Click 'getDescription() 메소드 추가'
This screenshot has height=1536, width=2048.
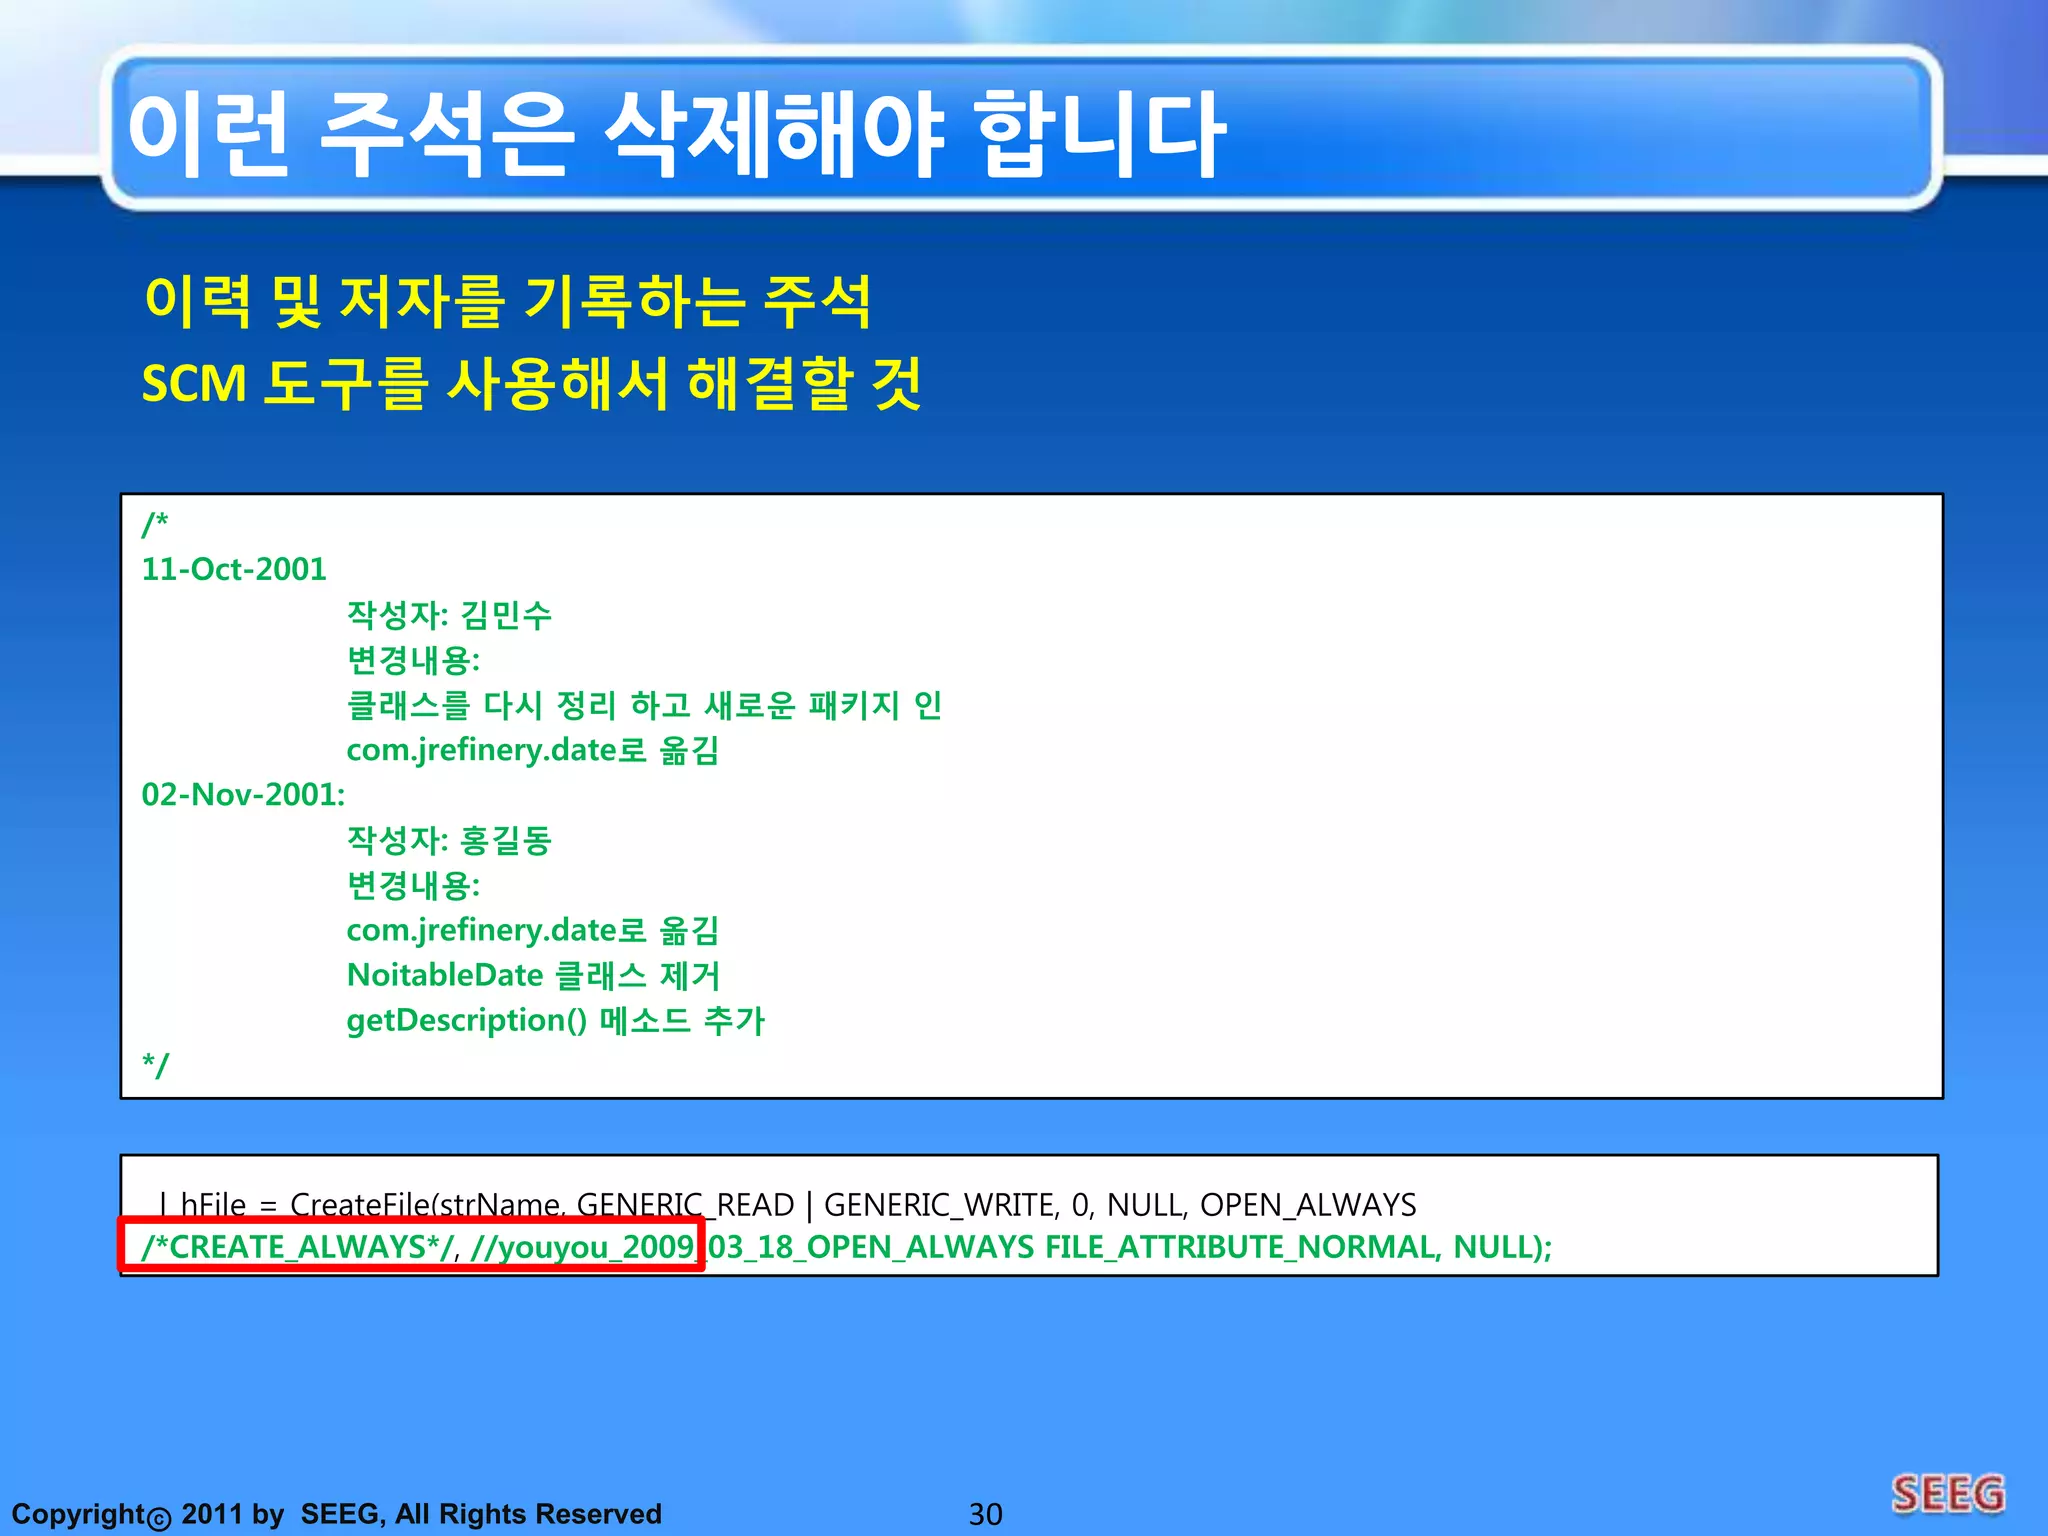555,1020
